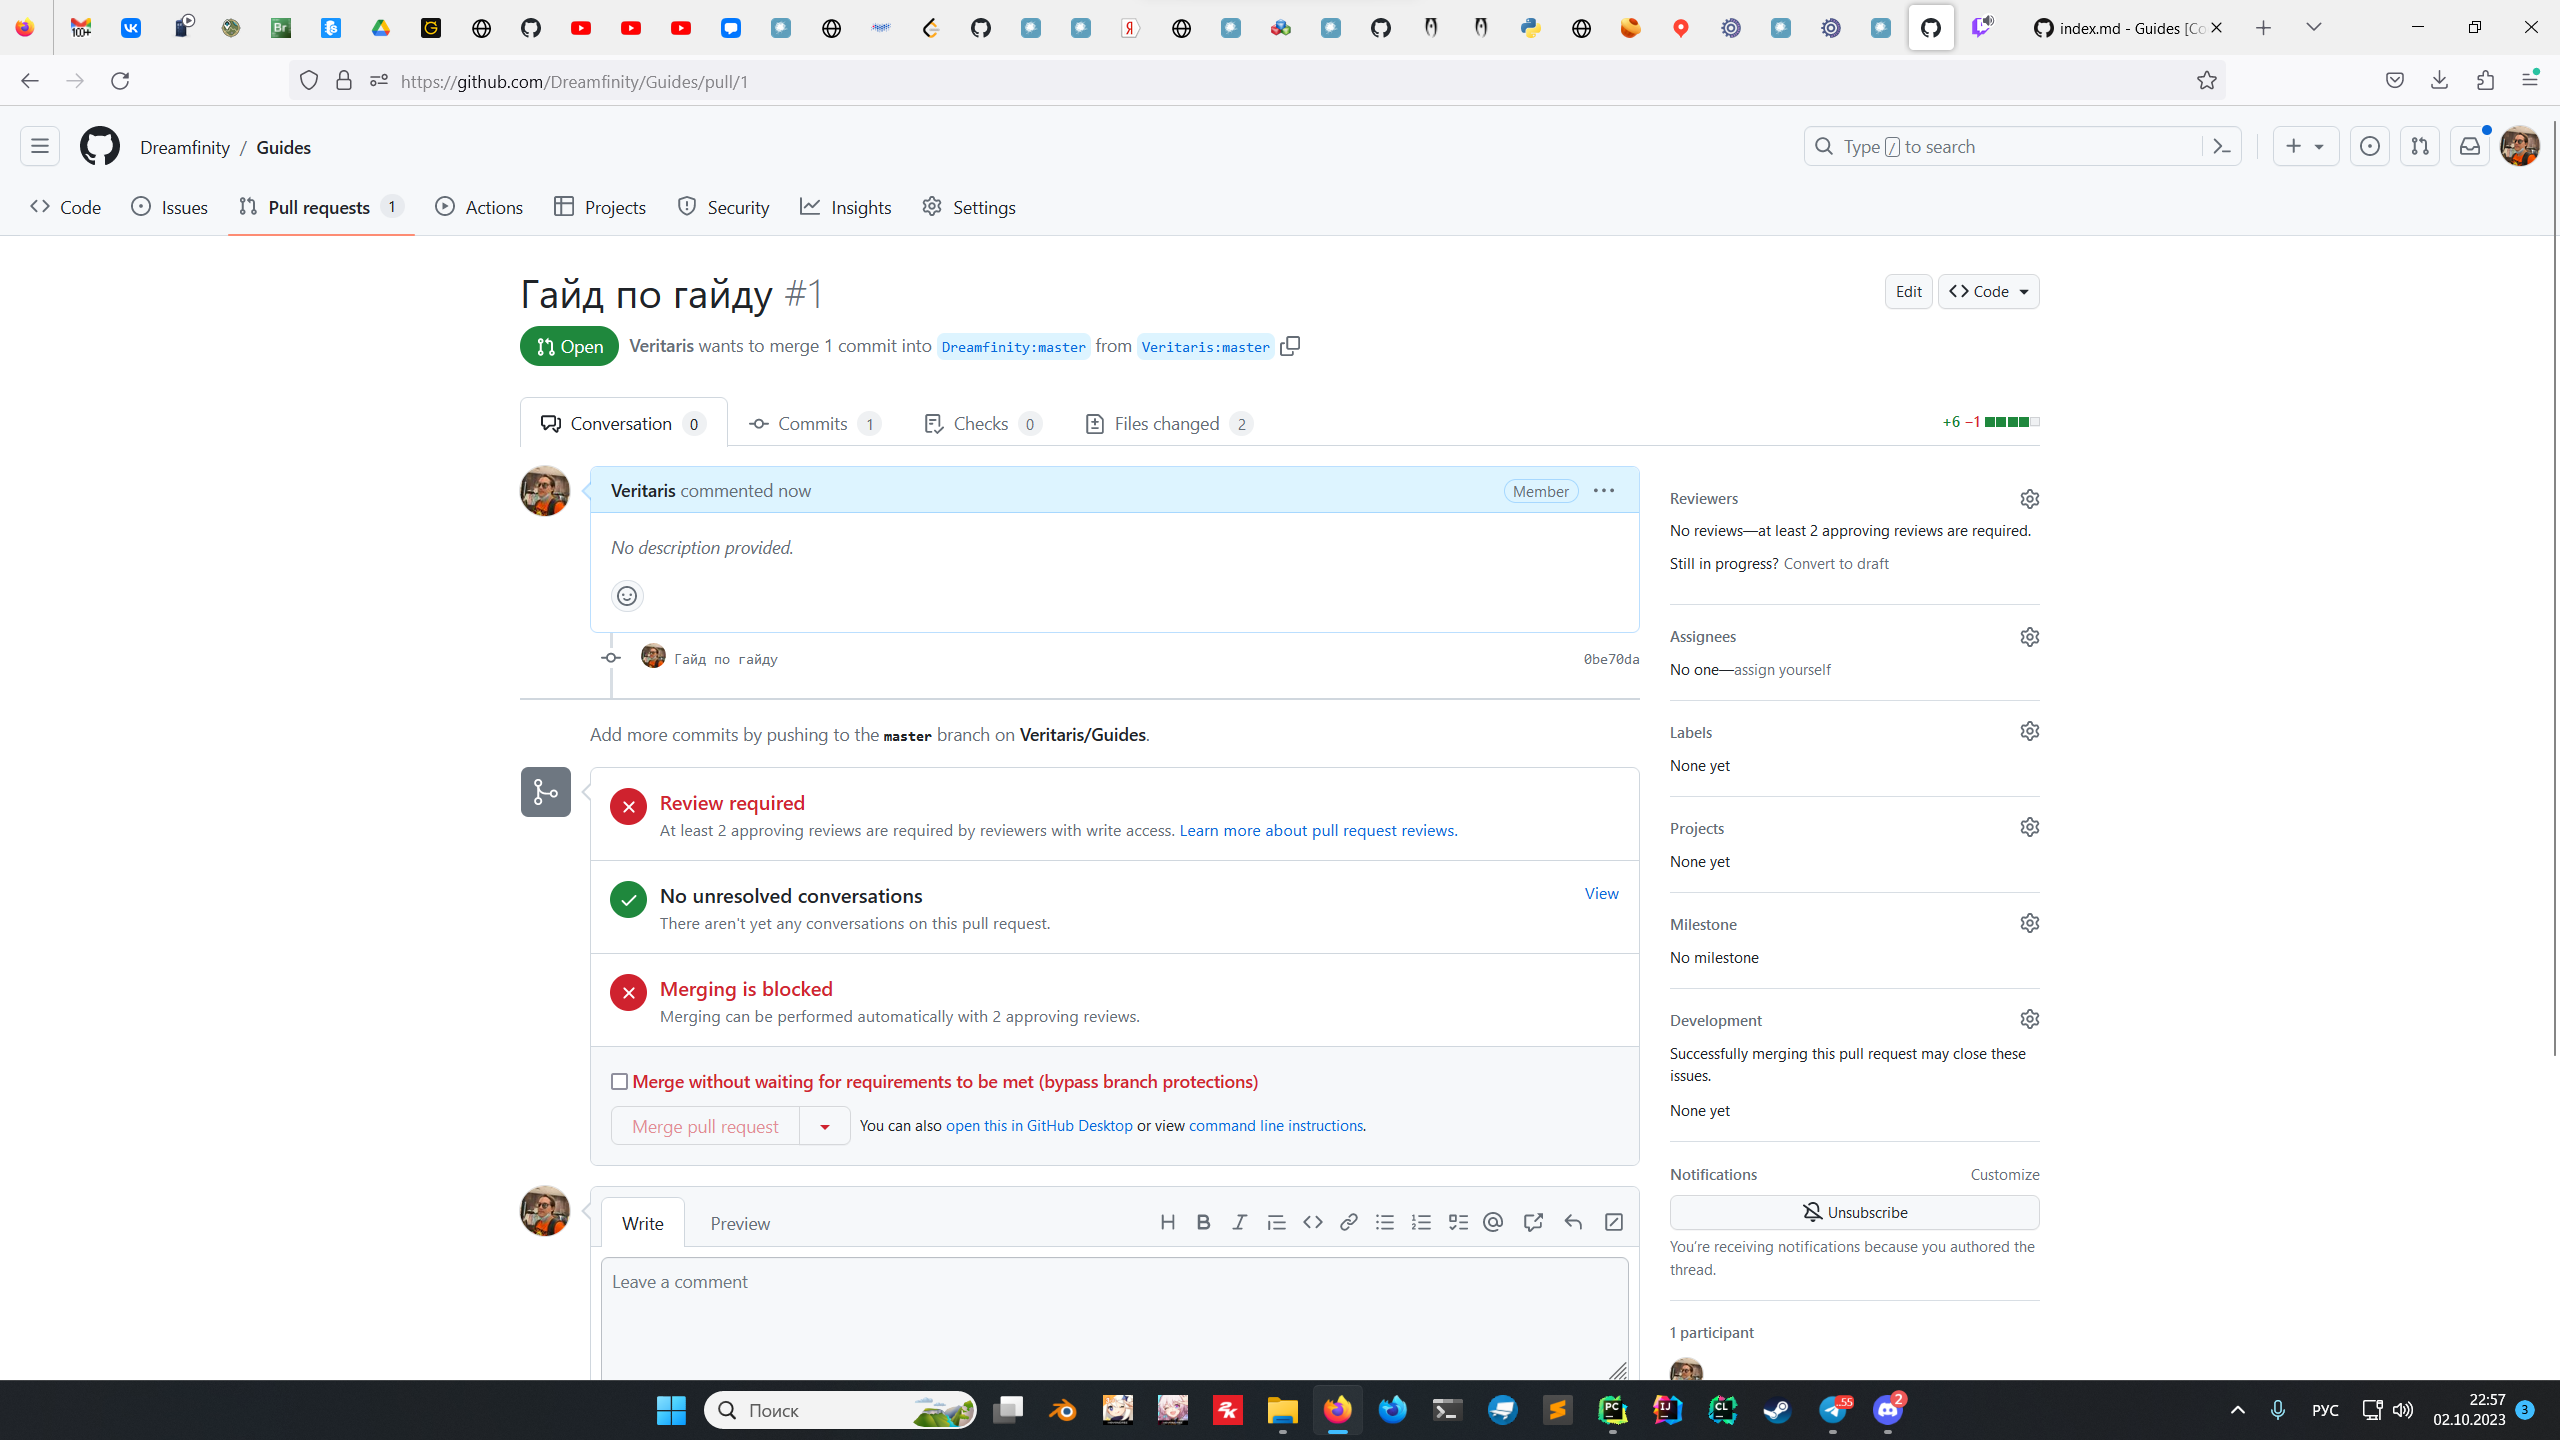
Task: Expand the create new plus dropdown
Action: pyautogui.click(x=2305, y=147)
